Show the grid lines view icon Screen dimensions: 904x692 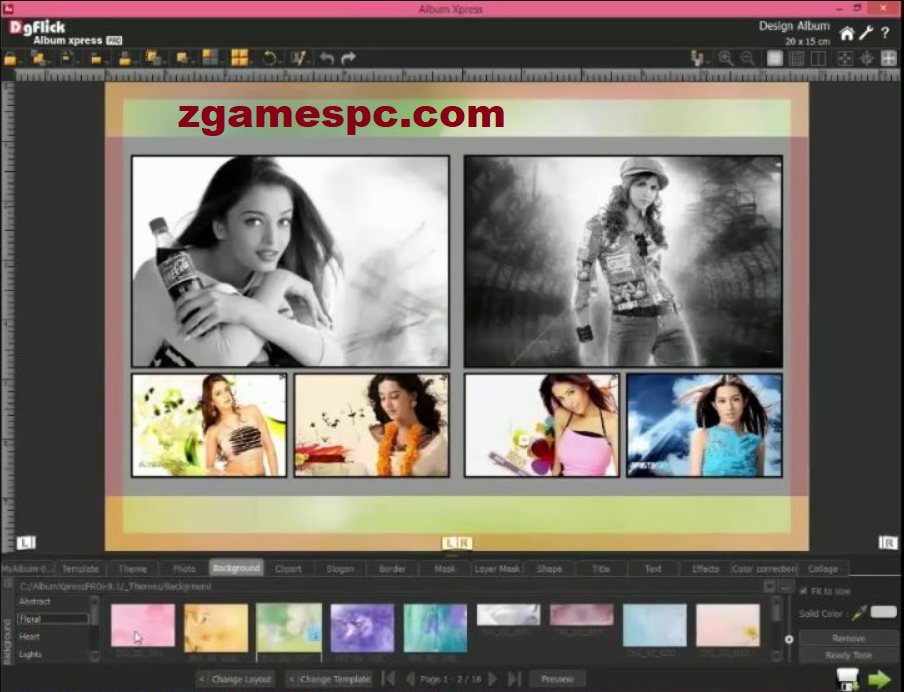click(796, 58)
